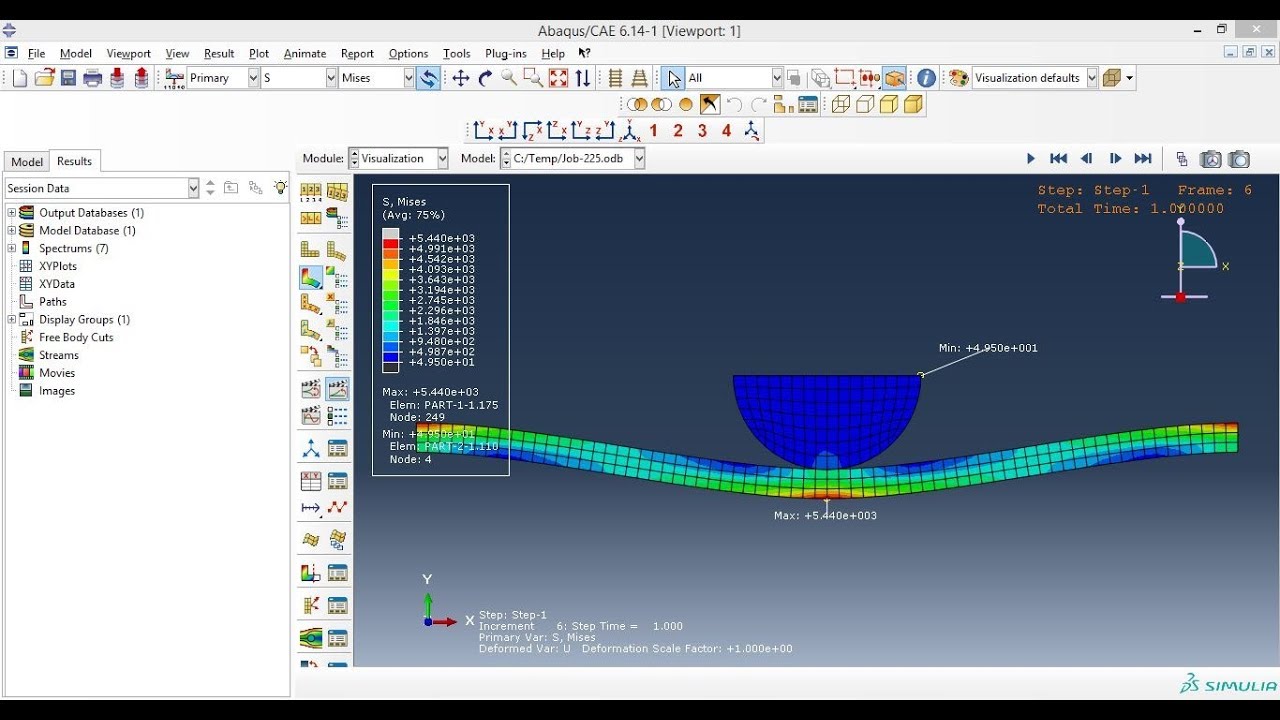
Task: Play the animation
Action: [x=1031, y=158]
